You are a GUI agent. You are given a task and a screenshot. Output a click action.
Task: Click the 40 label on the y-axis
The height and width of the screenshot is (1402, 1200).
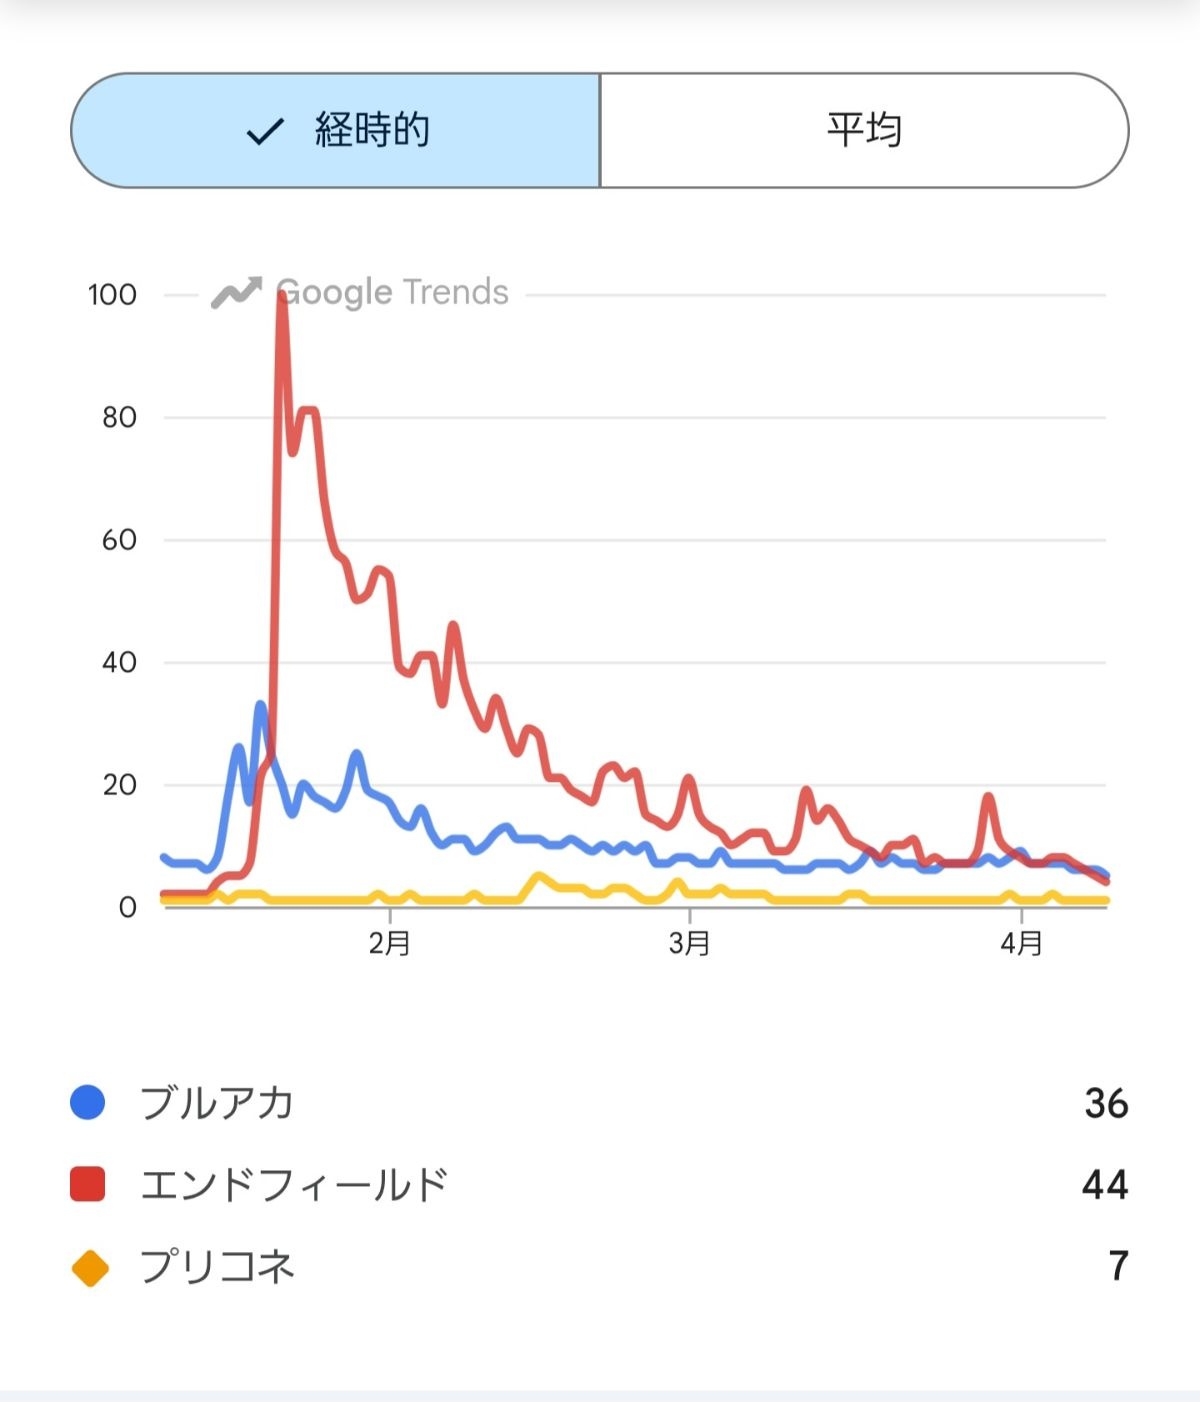pyautogui.click(x=119, y=662)
